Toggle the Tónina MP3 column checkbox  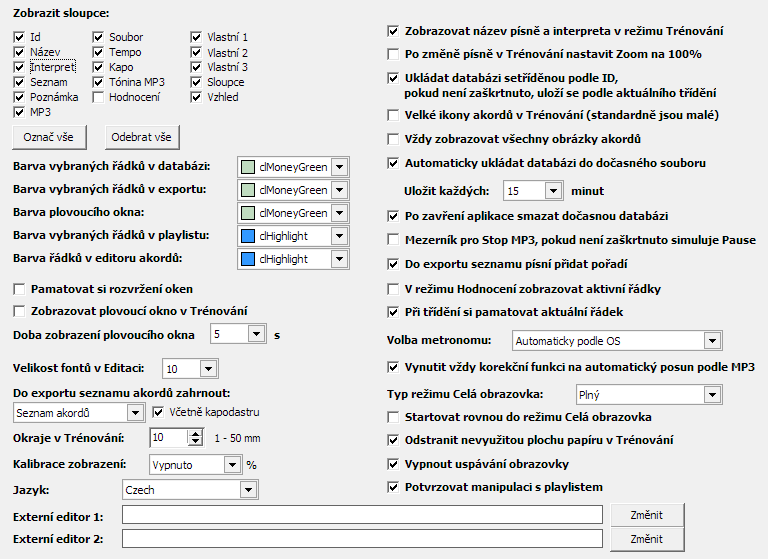(x=98, y=82)
